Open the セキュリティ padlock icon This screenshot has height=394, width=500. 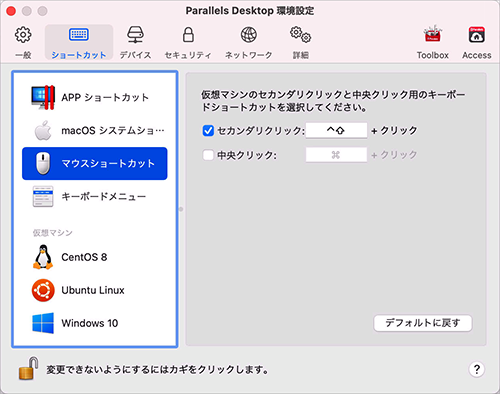coord(188,35)
